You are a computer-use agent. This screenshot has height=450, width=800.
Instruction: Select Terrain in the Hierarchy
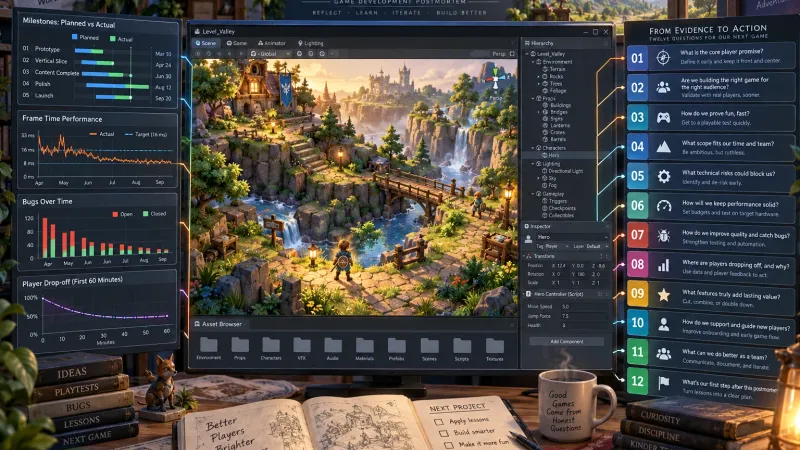[x=557, y=69]
